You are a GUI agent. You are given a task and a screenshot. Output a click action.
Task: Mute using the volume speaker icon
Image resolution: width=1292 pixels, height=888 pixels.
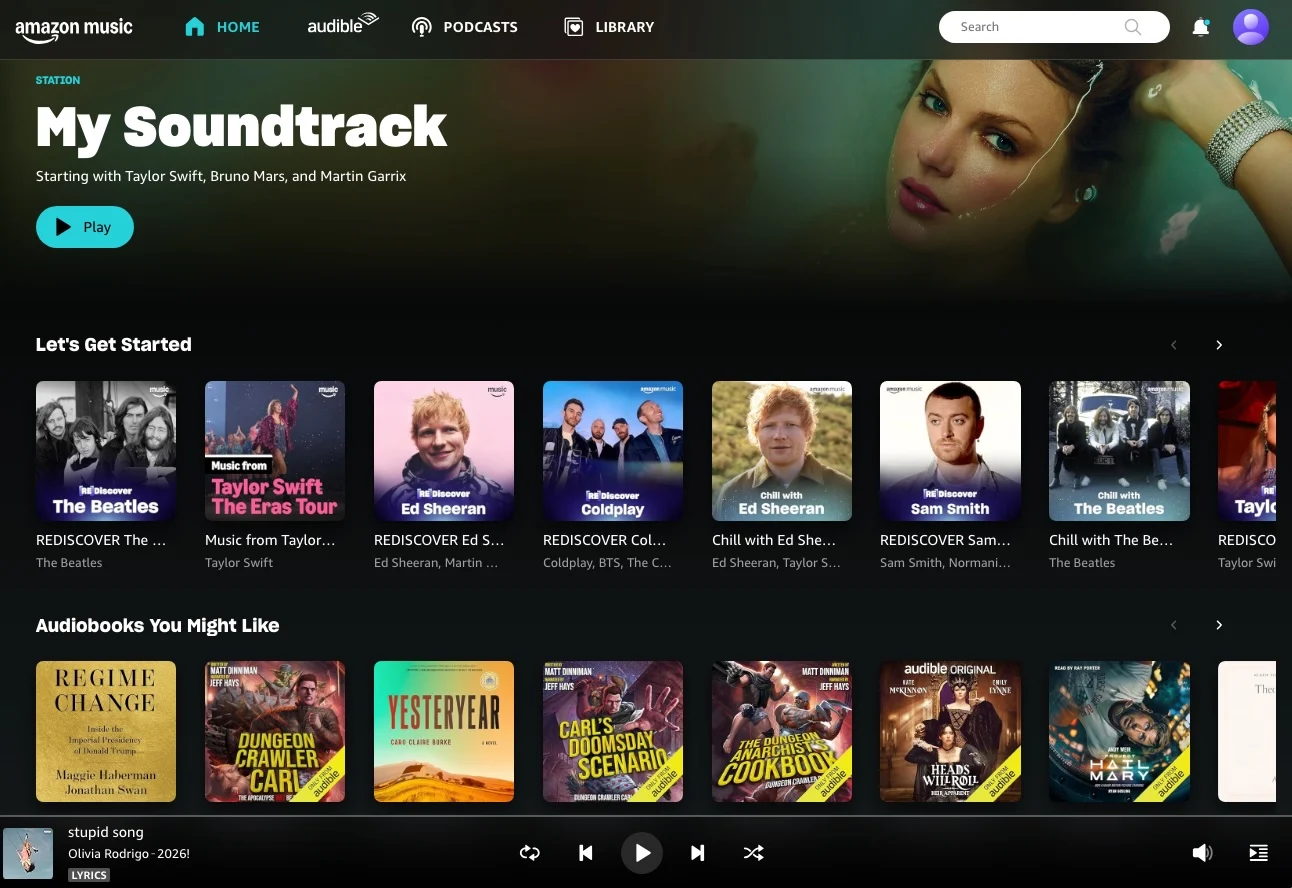(x=1202, y=853)
